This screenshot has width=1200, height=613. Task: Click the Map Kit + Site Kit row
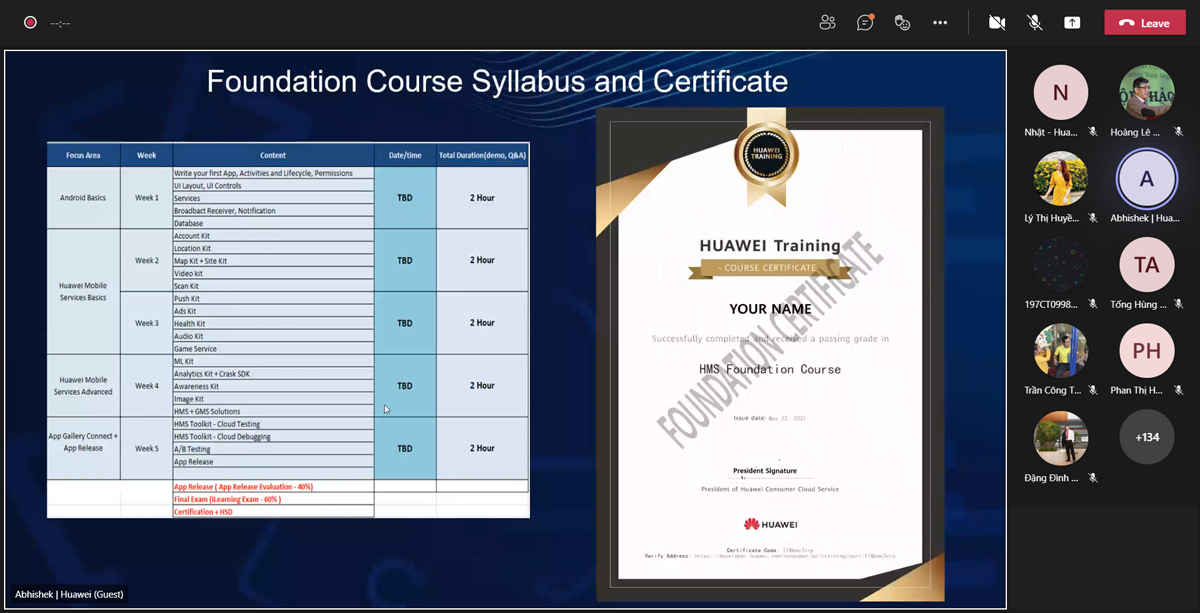[273, 261]
